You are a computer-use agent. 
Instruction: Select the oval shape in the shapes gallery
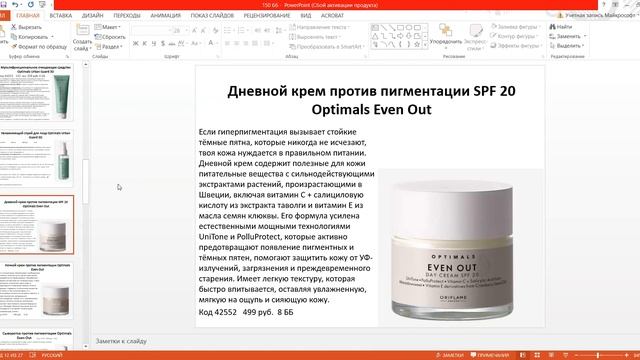tap(409, 28)
